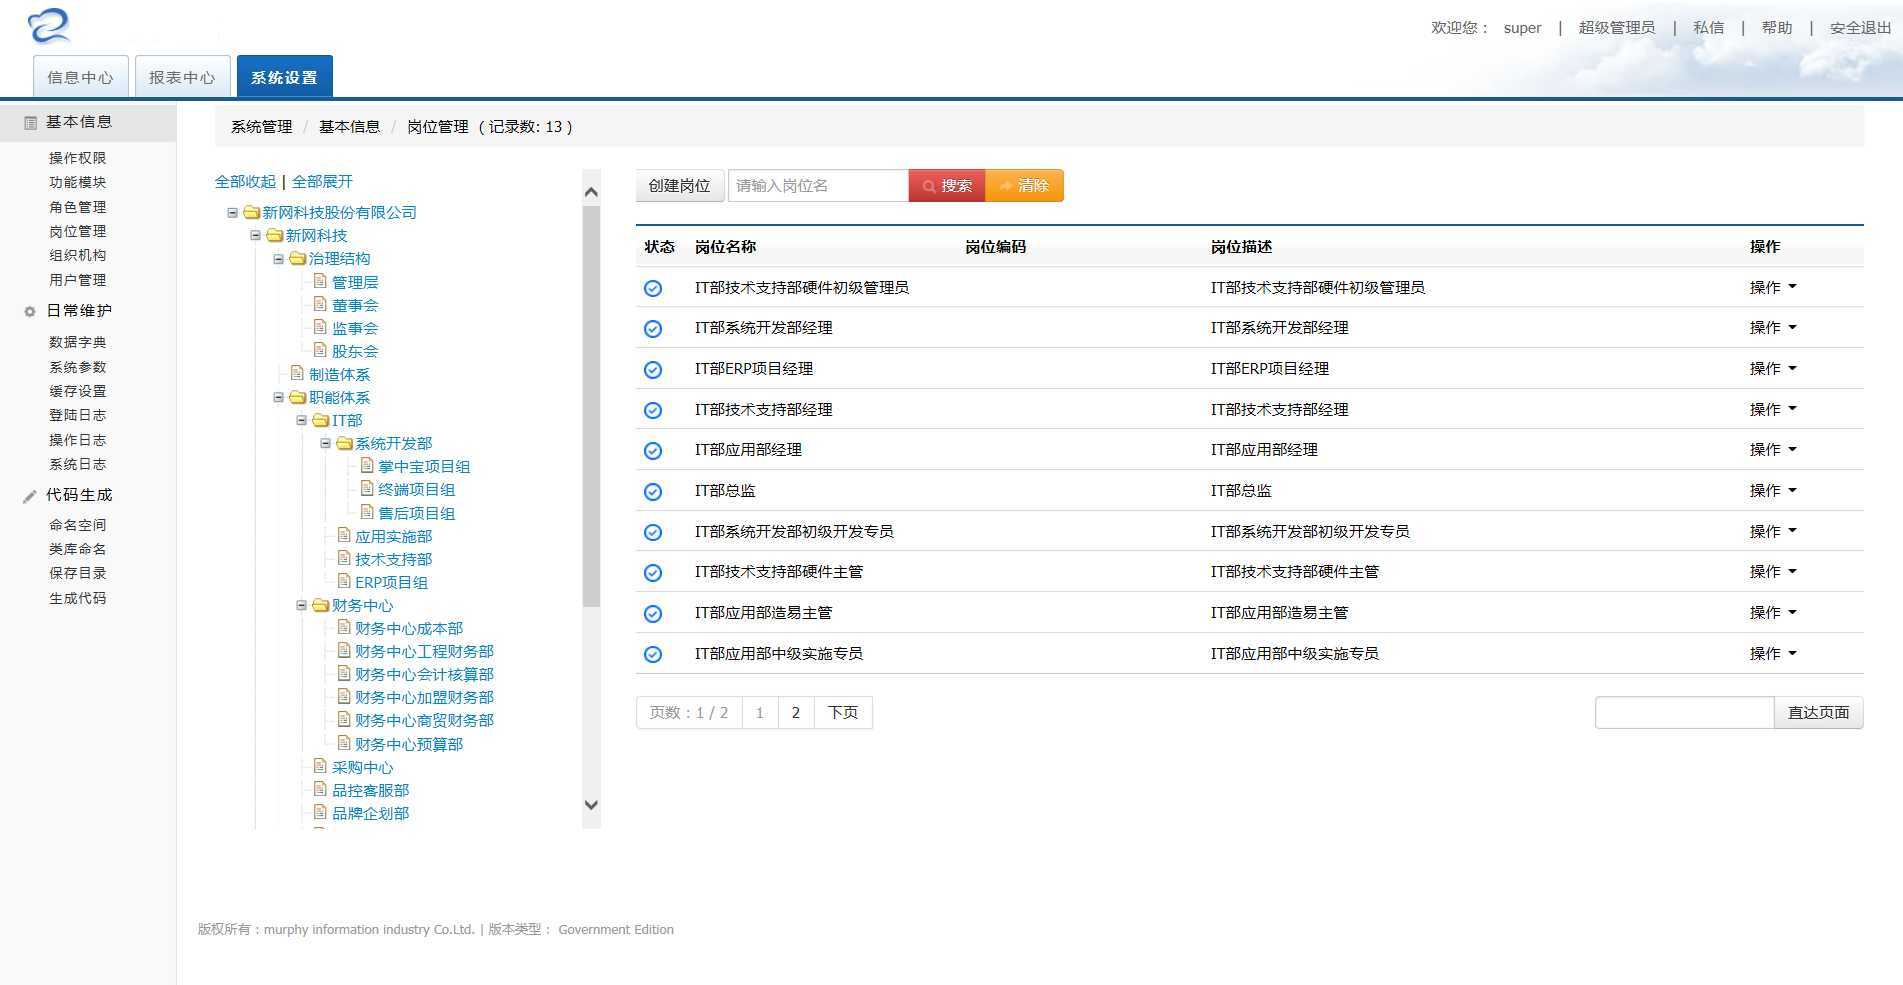Screen dimensions: 1903x985
Task: Focus the page number input field
Action: pos(1684,713)
